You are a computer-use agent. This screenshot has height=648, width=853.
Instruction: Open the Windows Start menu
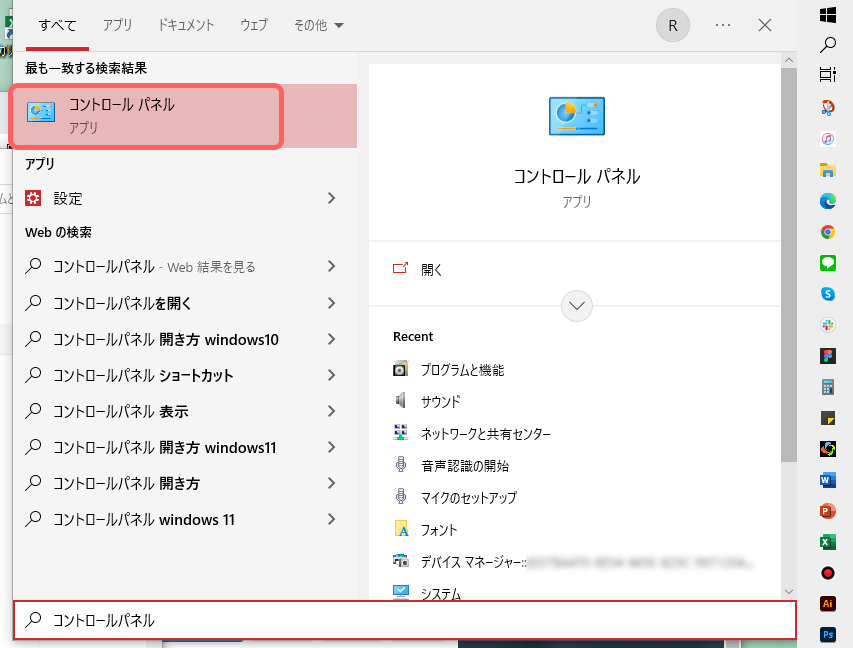[827, 15]
